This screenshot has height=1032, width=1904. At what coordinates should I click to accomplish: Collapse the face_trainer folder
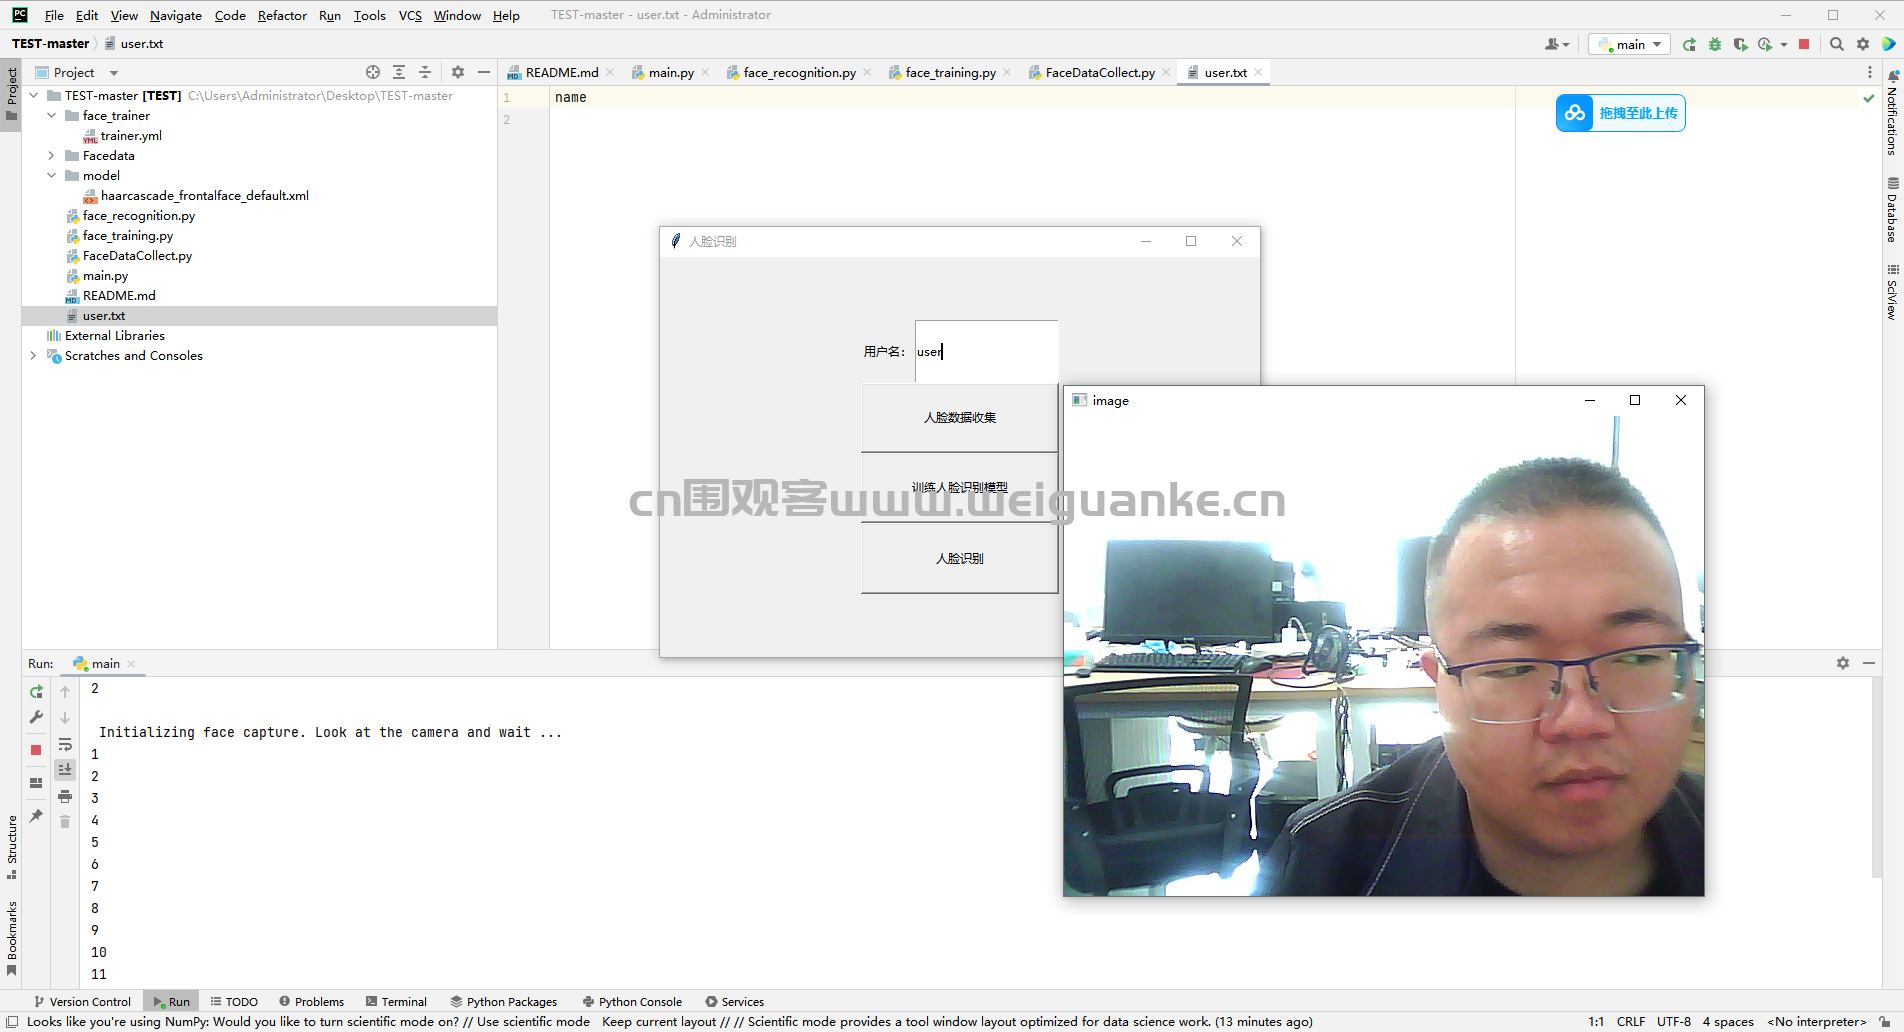[52, 115]
